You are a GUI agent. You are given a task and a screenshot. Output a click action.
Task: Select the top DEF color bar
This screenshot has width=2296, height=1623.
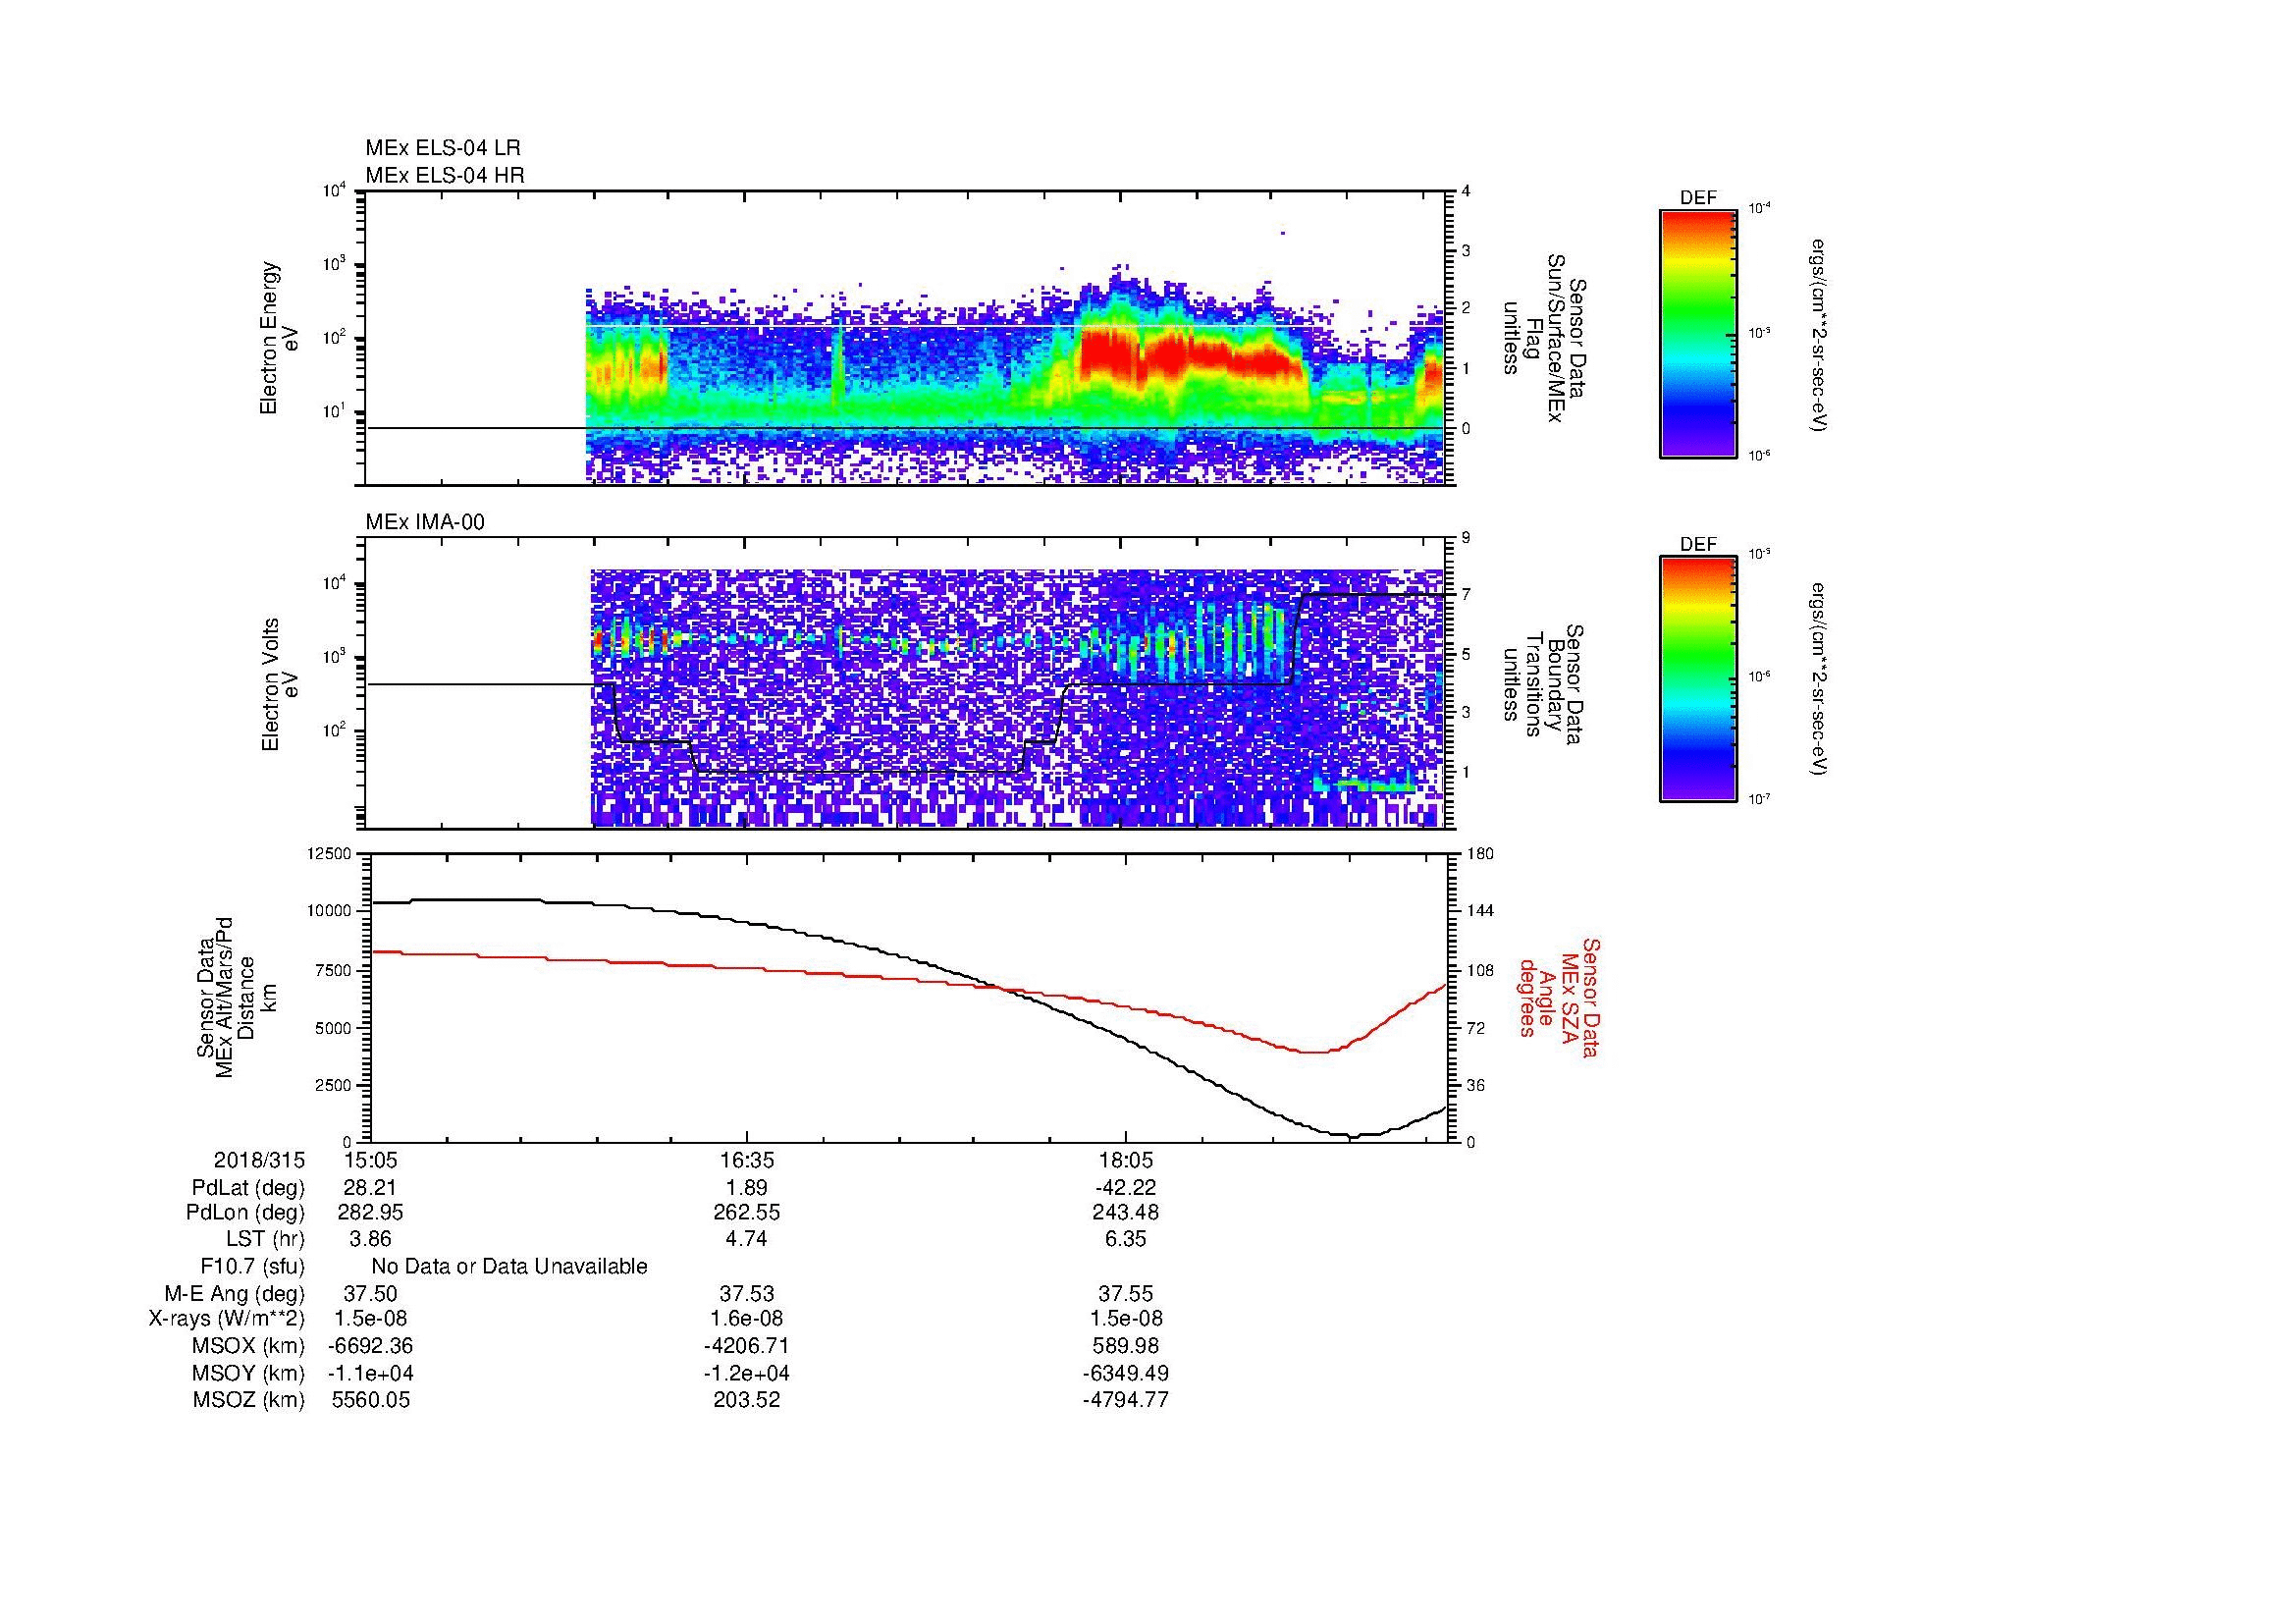pyautogui.click(x=1698, y=333)
